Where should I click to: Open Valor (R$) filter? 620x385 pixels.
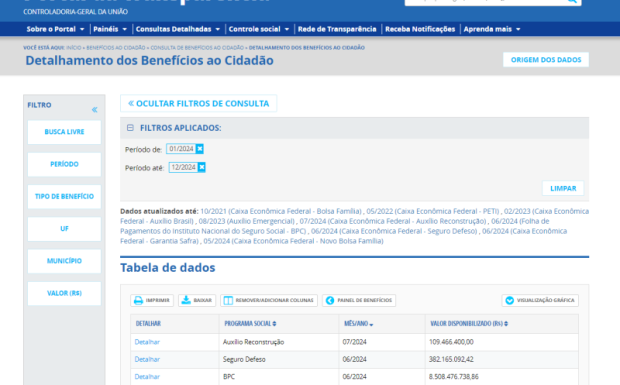pos(64,293)
